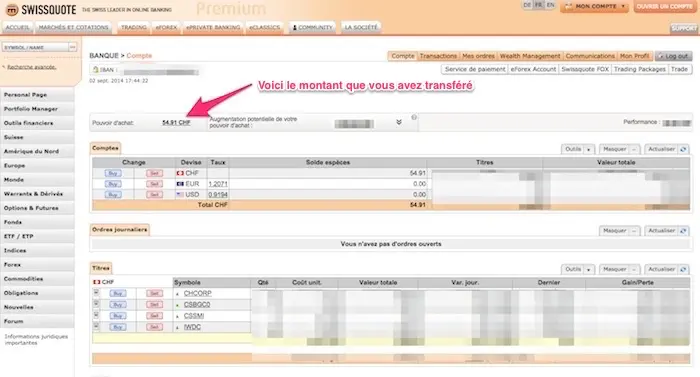This screenshot has width=700, height=377.
Task: Open Portfolio Manager in sidebar
Action: tap(37, 109)
